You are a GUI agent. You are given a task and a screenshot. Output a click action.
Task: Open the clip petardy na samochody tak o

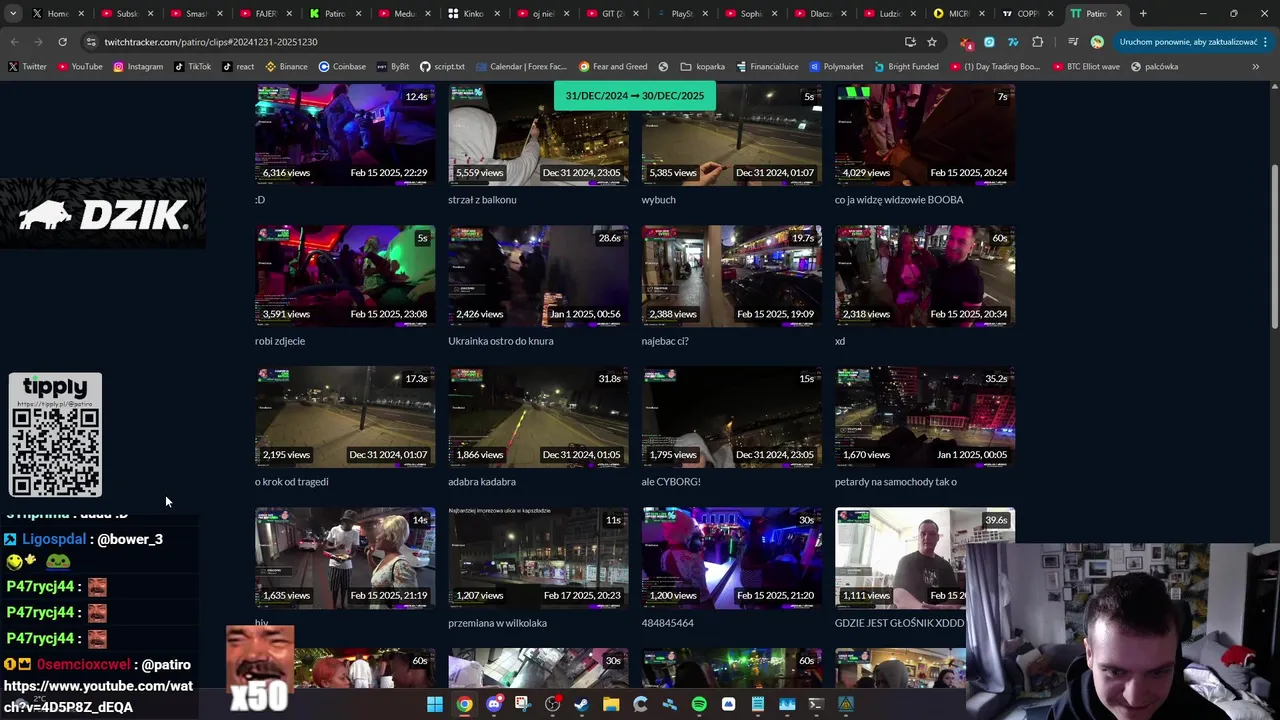[x=925, y=417]
